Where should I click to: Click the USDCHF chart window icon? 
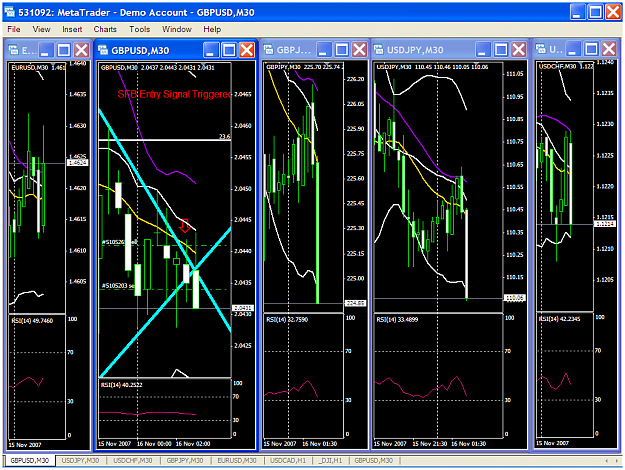point(540,49)
